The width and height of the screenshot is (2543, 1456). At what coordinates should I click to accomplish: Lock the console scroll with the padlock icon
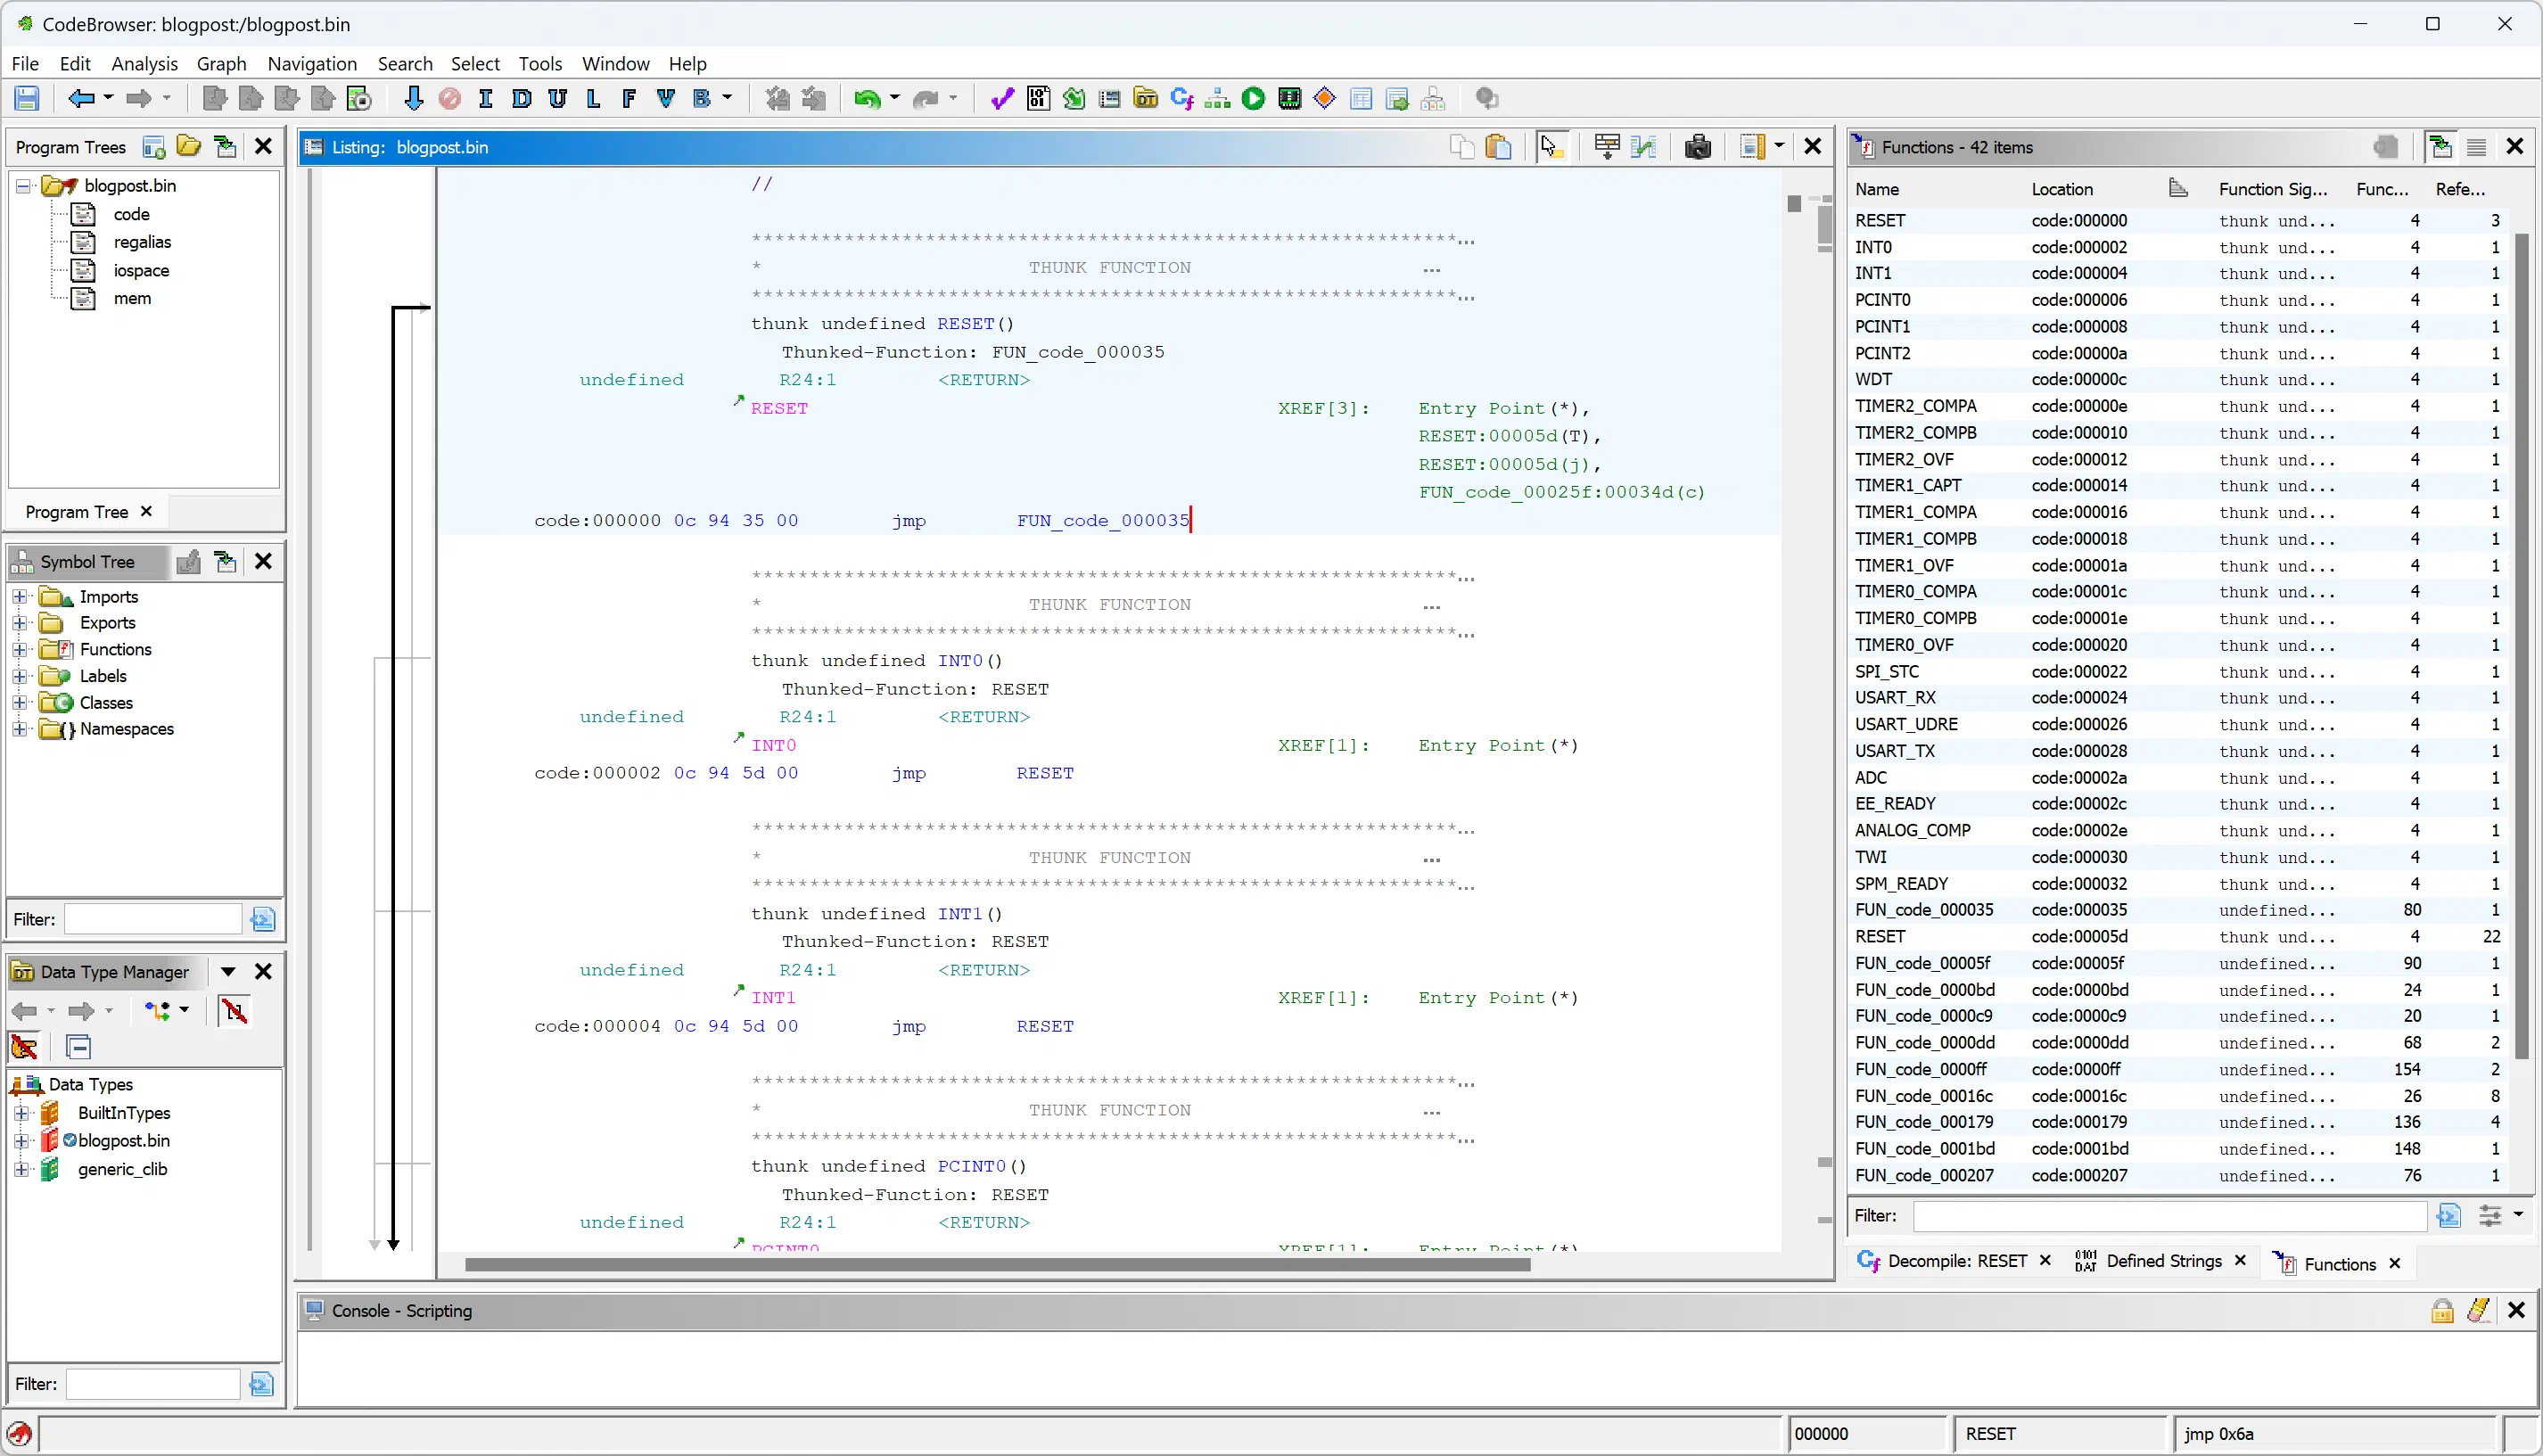pos(2442,1310)
